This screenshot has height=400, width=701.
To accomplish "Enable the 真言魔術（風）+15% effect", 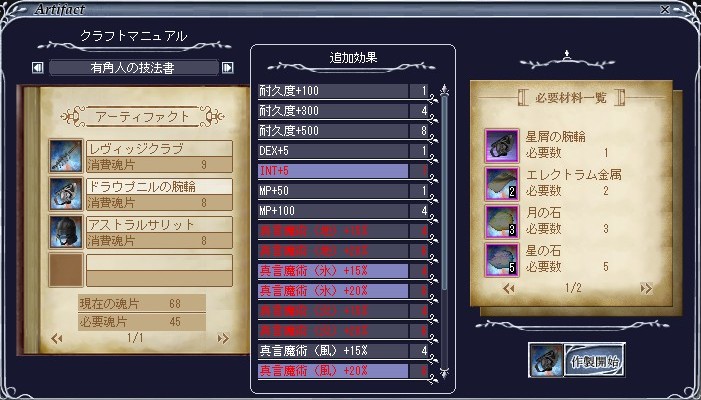I will point(343,351).
